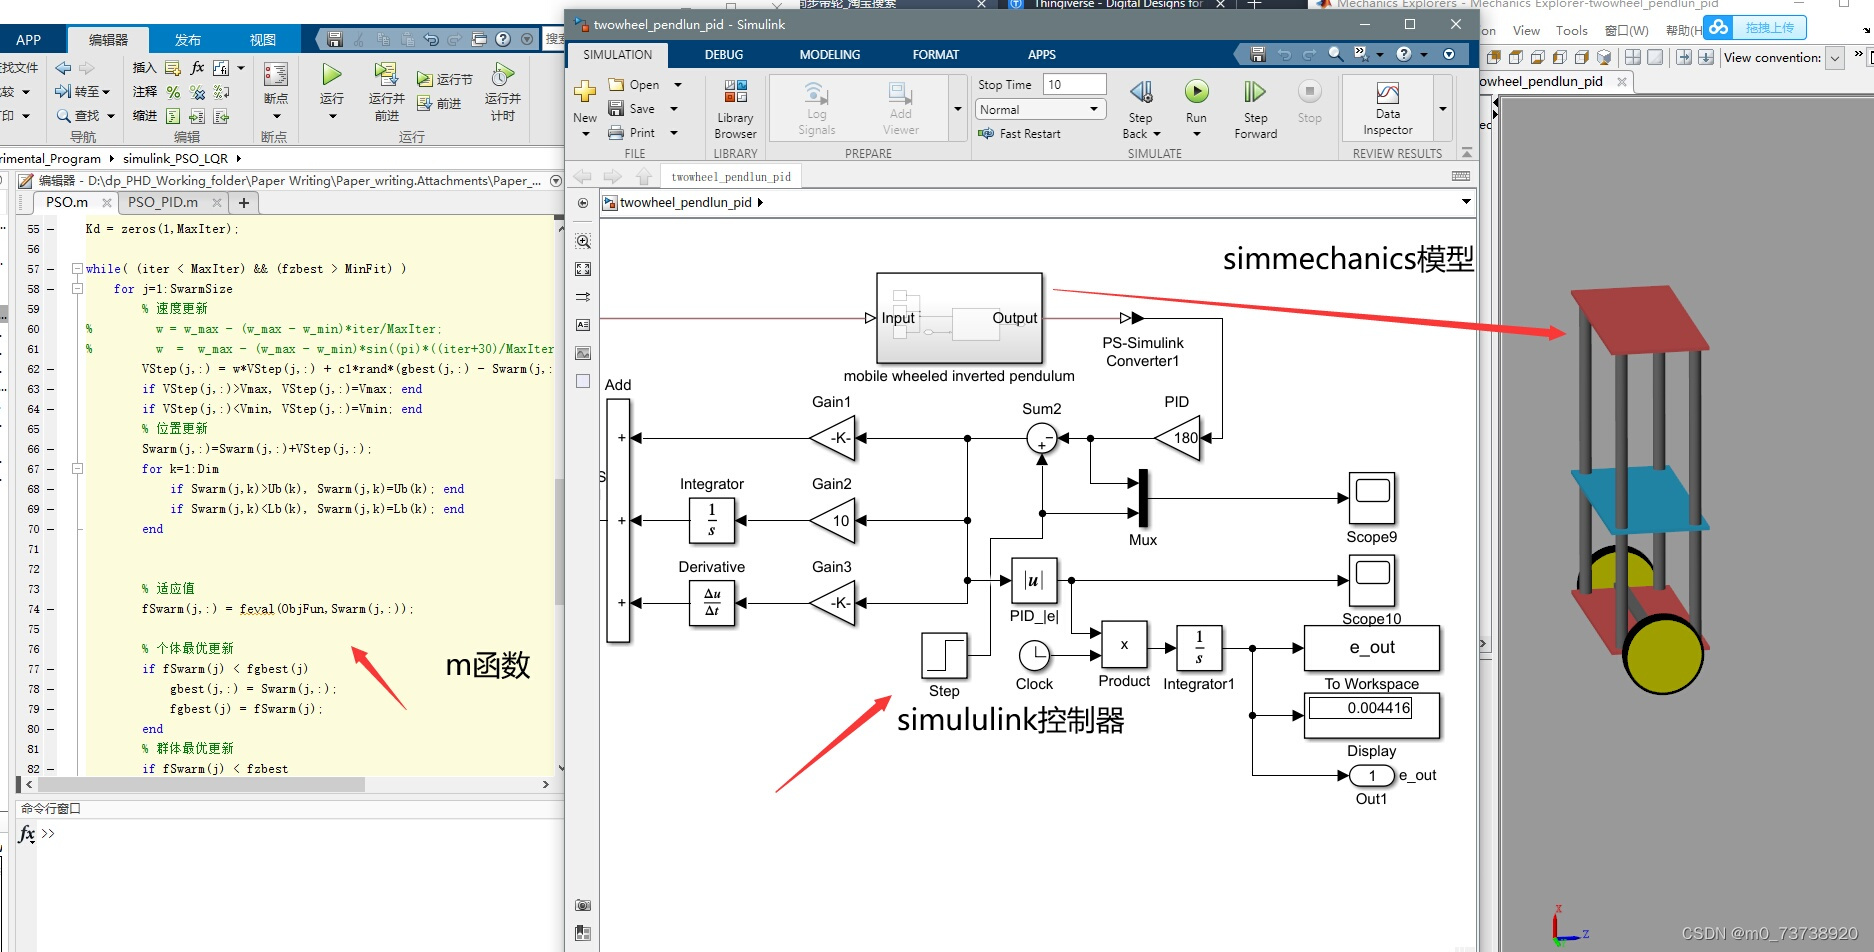Screen dimensions: 1874x952
Task: Click the Fit to View icon
Action: click(583, 269)
